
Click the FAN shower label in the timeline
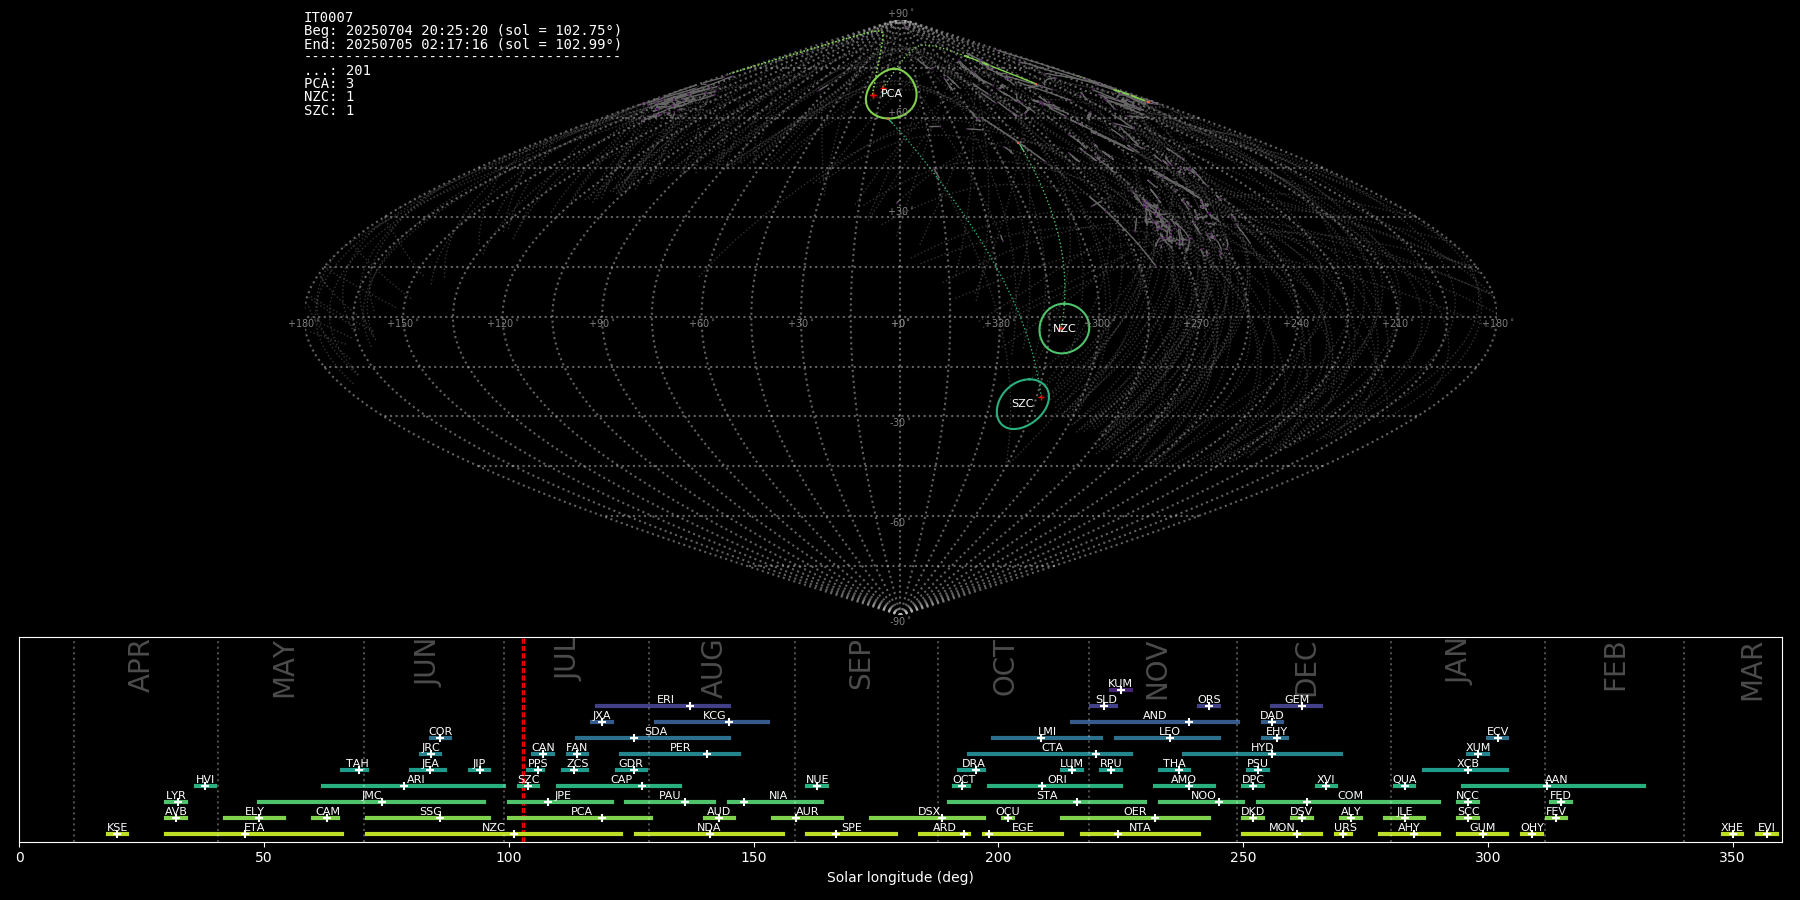click(x=576, y=747)
